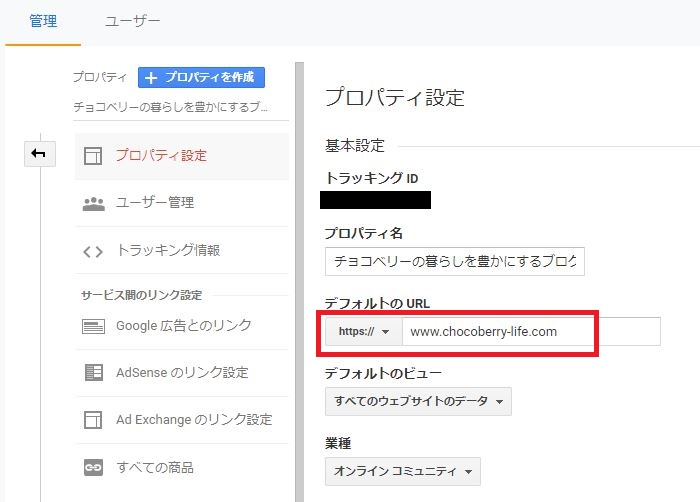The width and height of the screenshot is (700, 502).
Task: Click the property settings layout icon
Action: tap(93, 156)
